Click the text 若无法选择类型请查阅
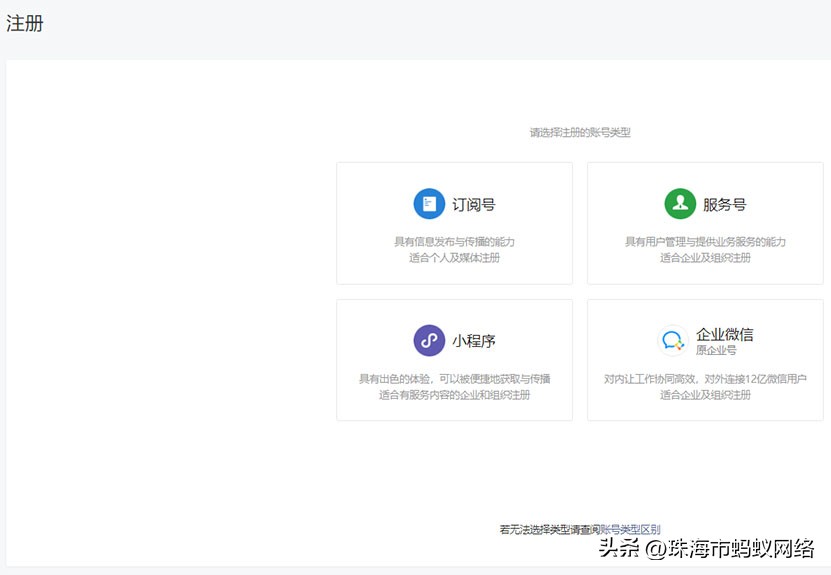Screen dimensions: 831x575 [550, 529]
